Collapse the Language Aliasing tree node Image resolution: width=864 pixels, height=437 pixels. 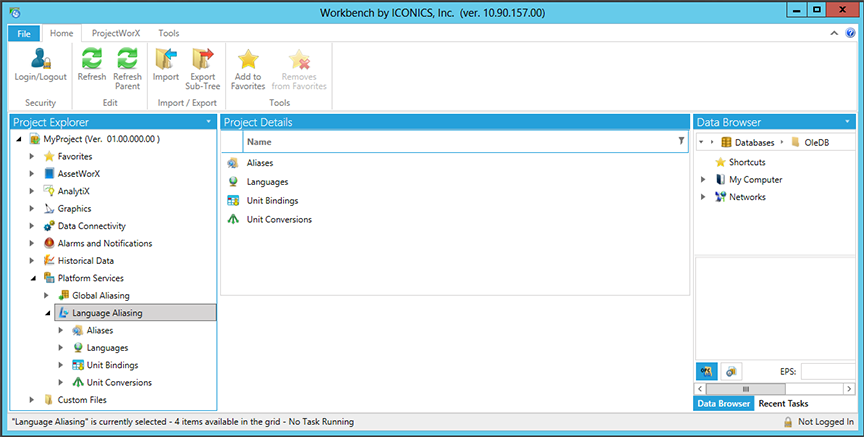pyautogui.click(x=47, y=313)
